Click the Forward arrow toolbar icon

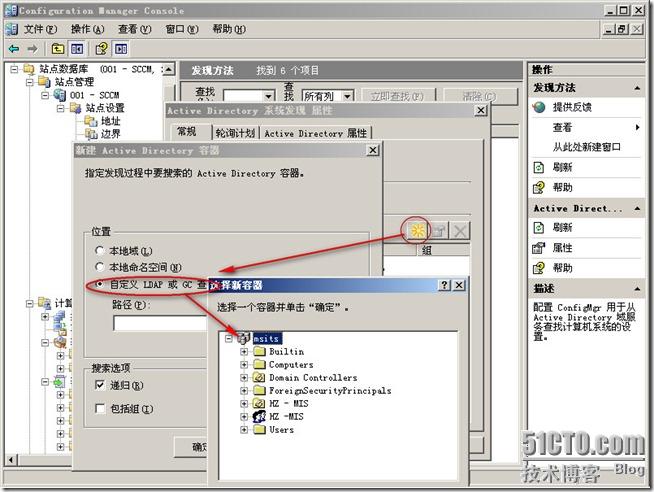pos(32,49)
